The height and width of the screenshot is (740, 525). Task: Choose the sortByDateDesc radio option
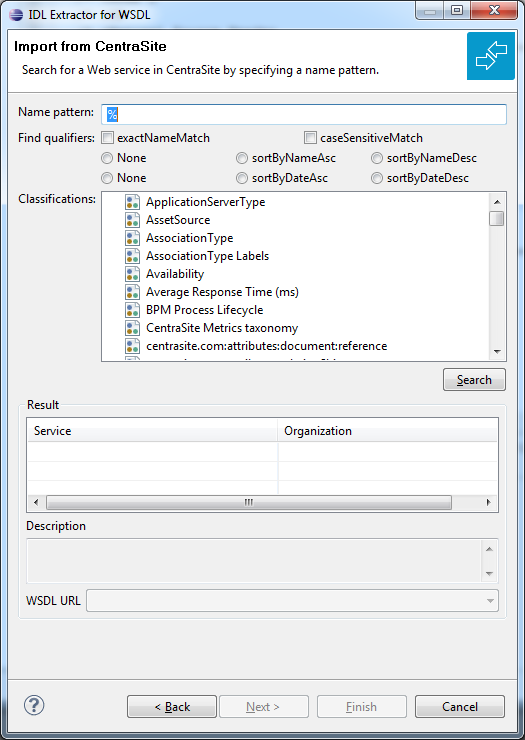tap(377, 178)
